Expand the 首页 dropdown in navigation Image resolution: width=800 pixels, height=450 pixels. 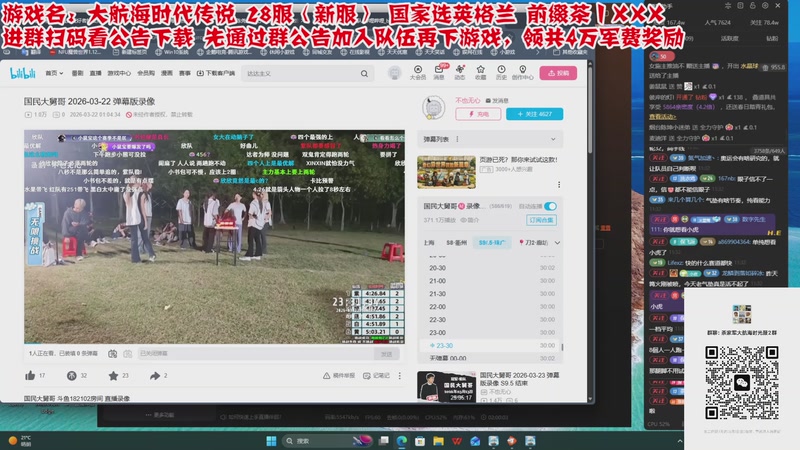54,73
